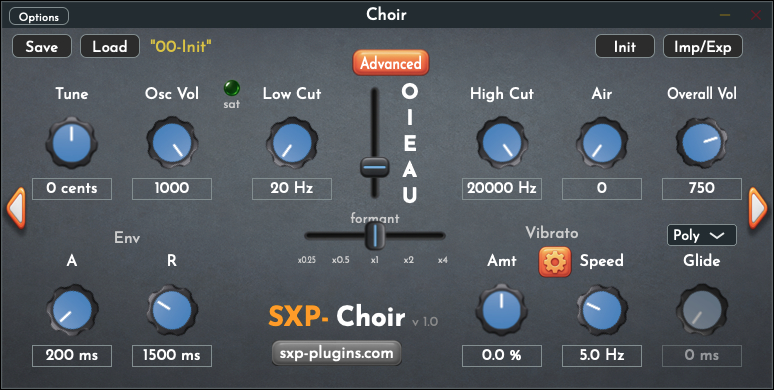Viewport: 774px width, 390px height.
Task: Click the '200 ms' attack value field
Action: coord(72,355)
